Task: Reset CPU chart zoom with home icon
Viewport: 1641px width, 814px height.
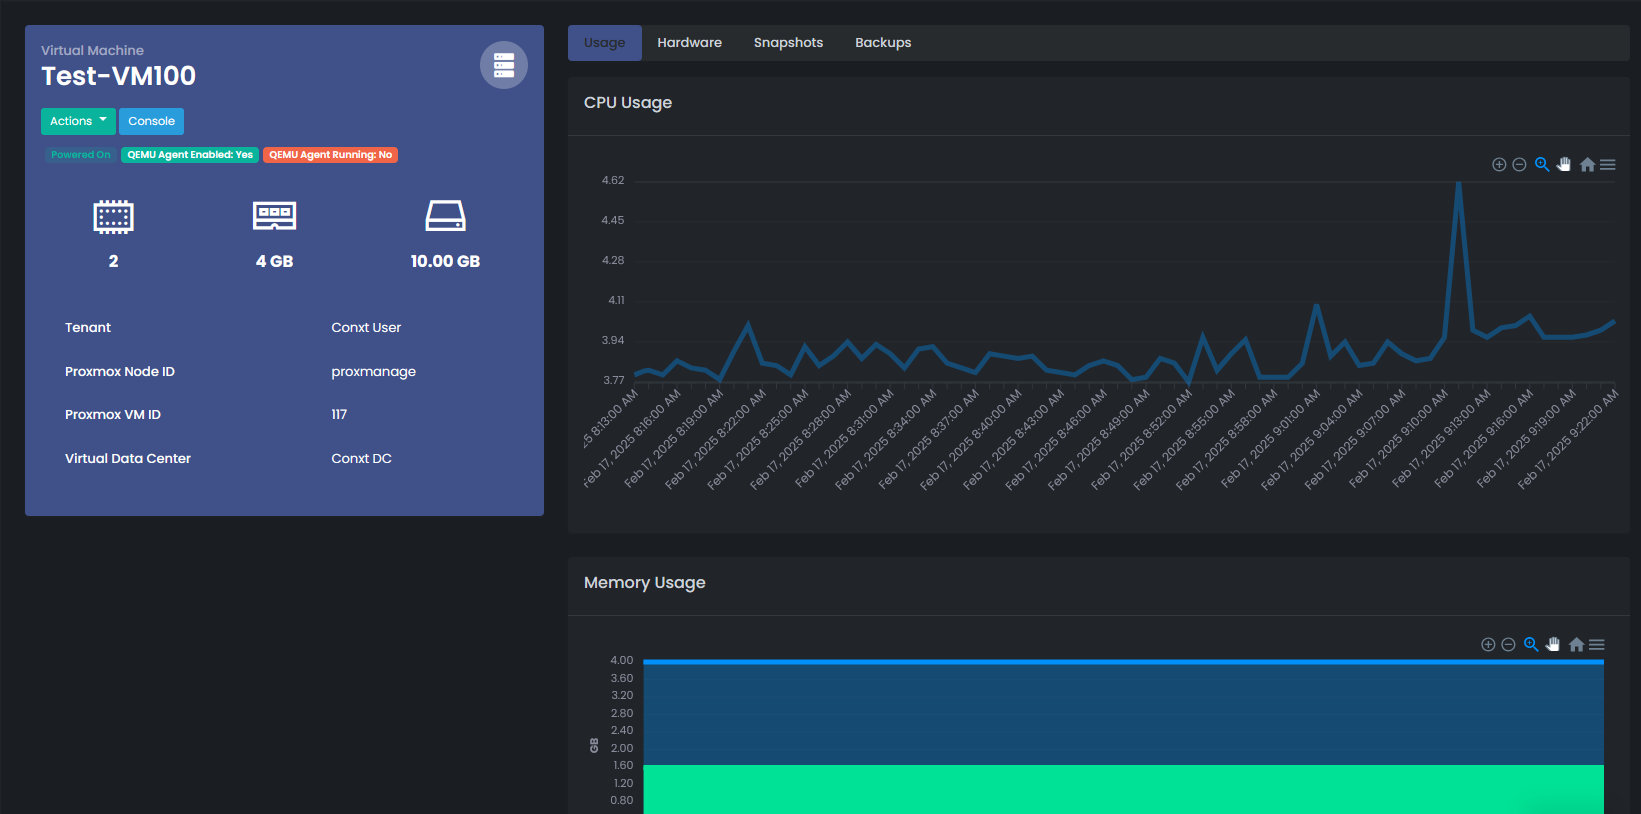Action: point(1587,165)
